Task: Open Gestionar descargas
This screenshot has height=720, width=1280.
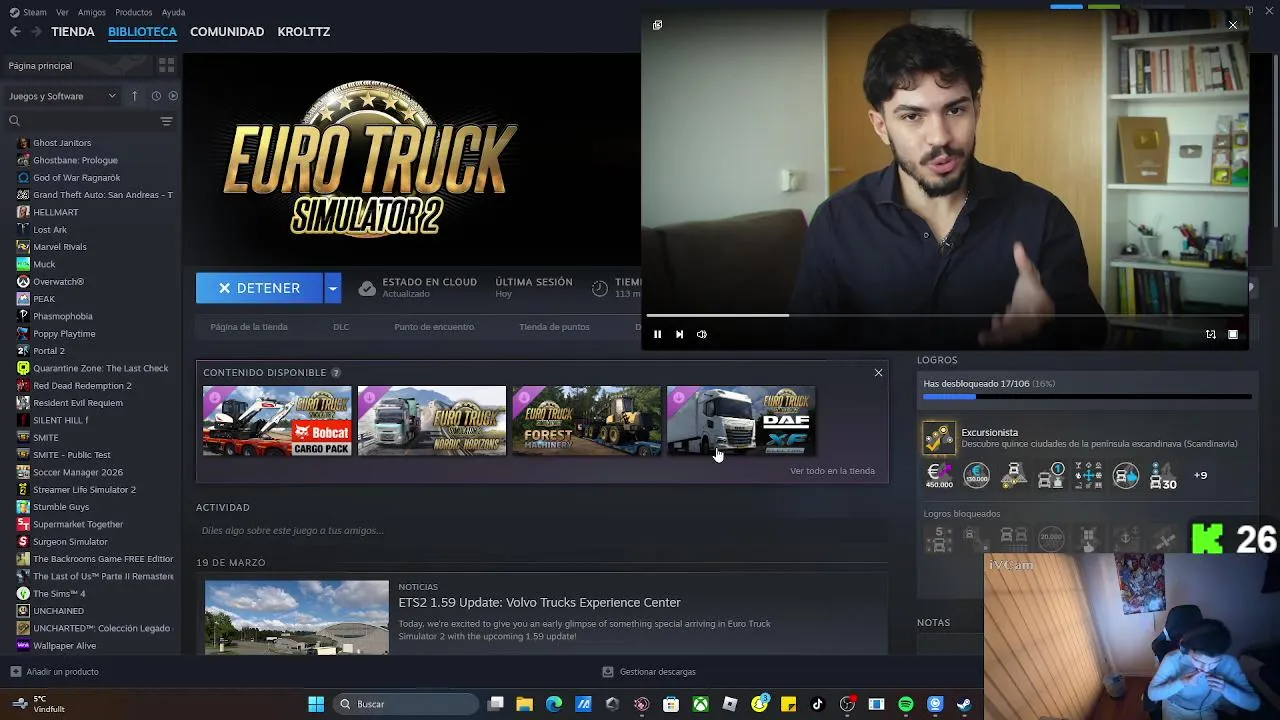Action: 649,672
